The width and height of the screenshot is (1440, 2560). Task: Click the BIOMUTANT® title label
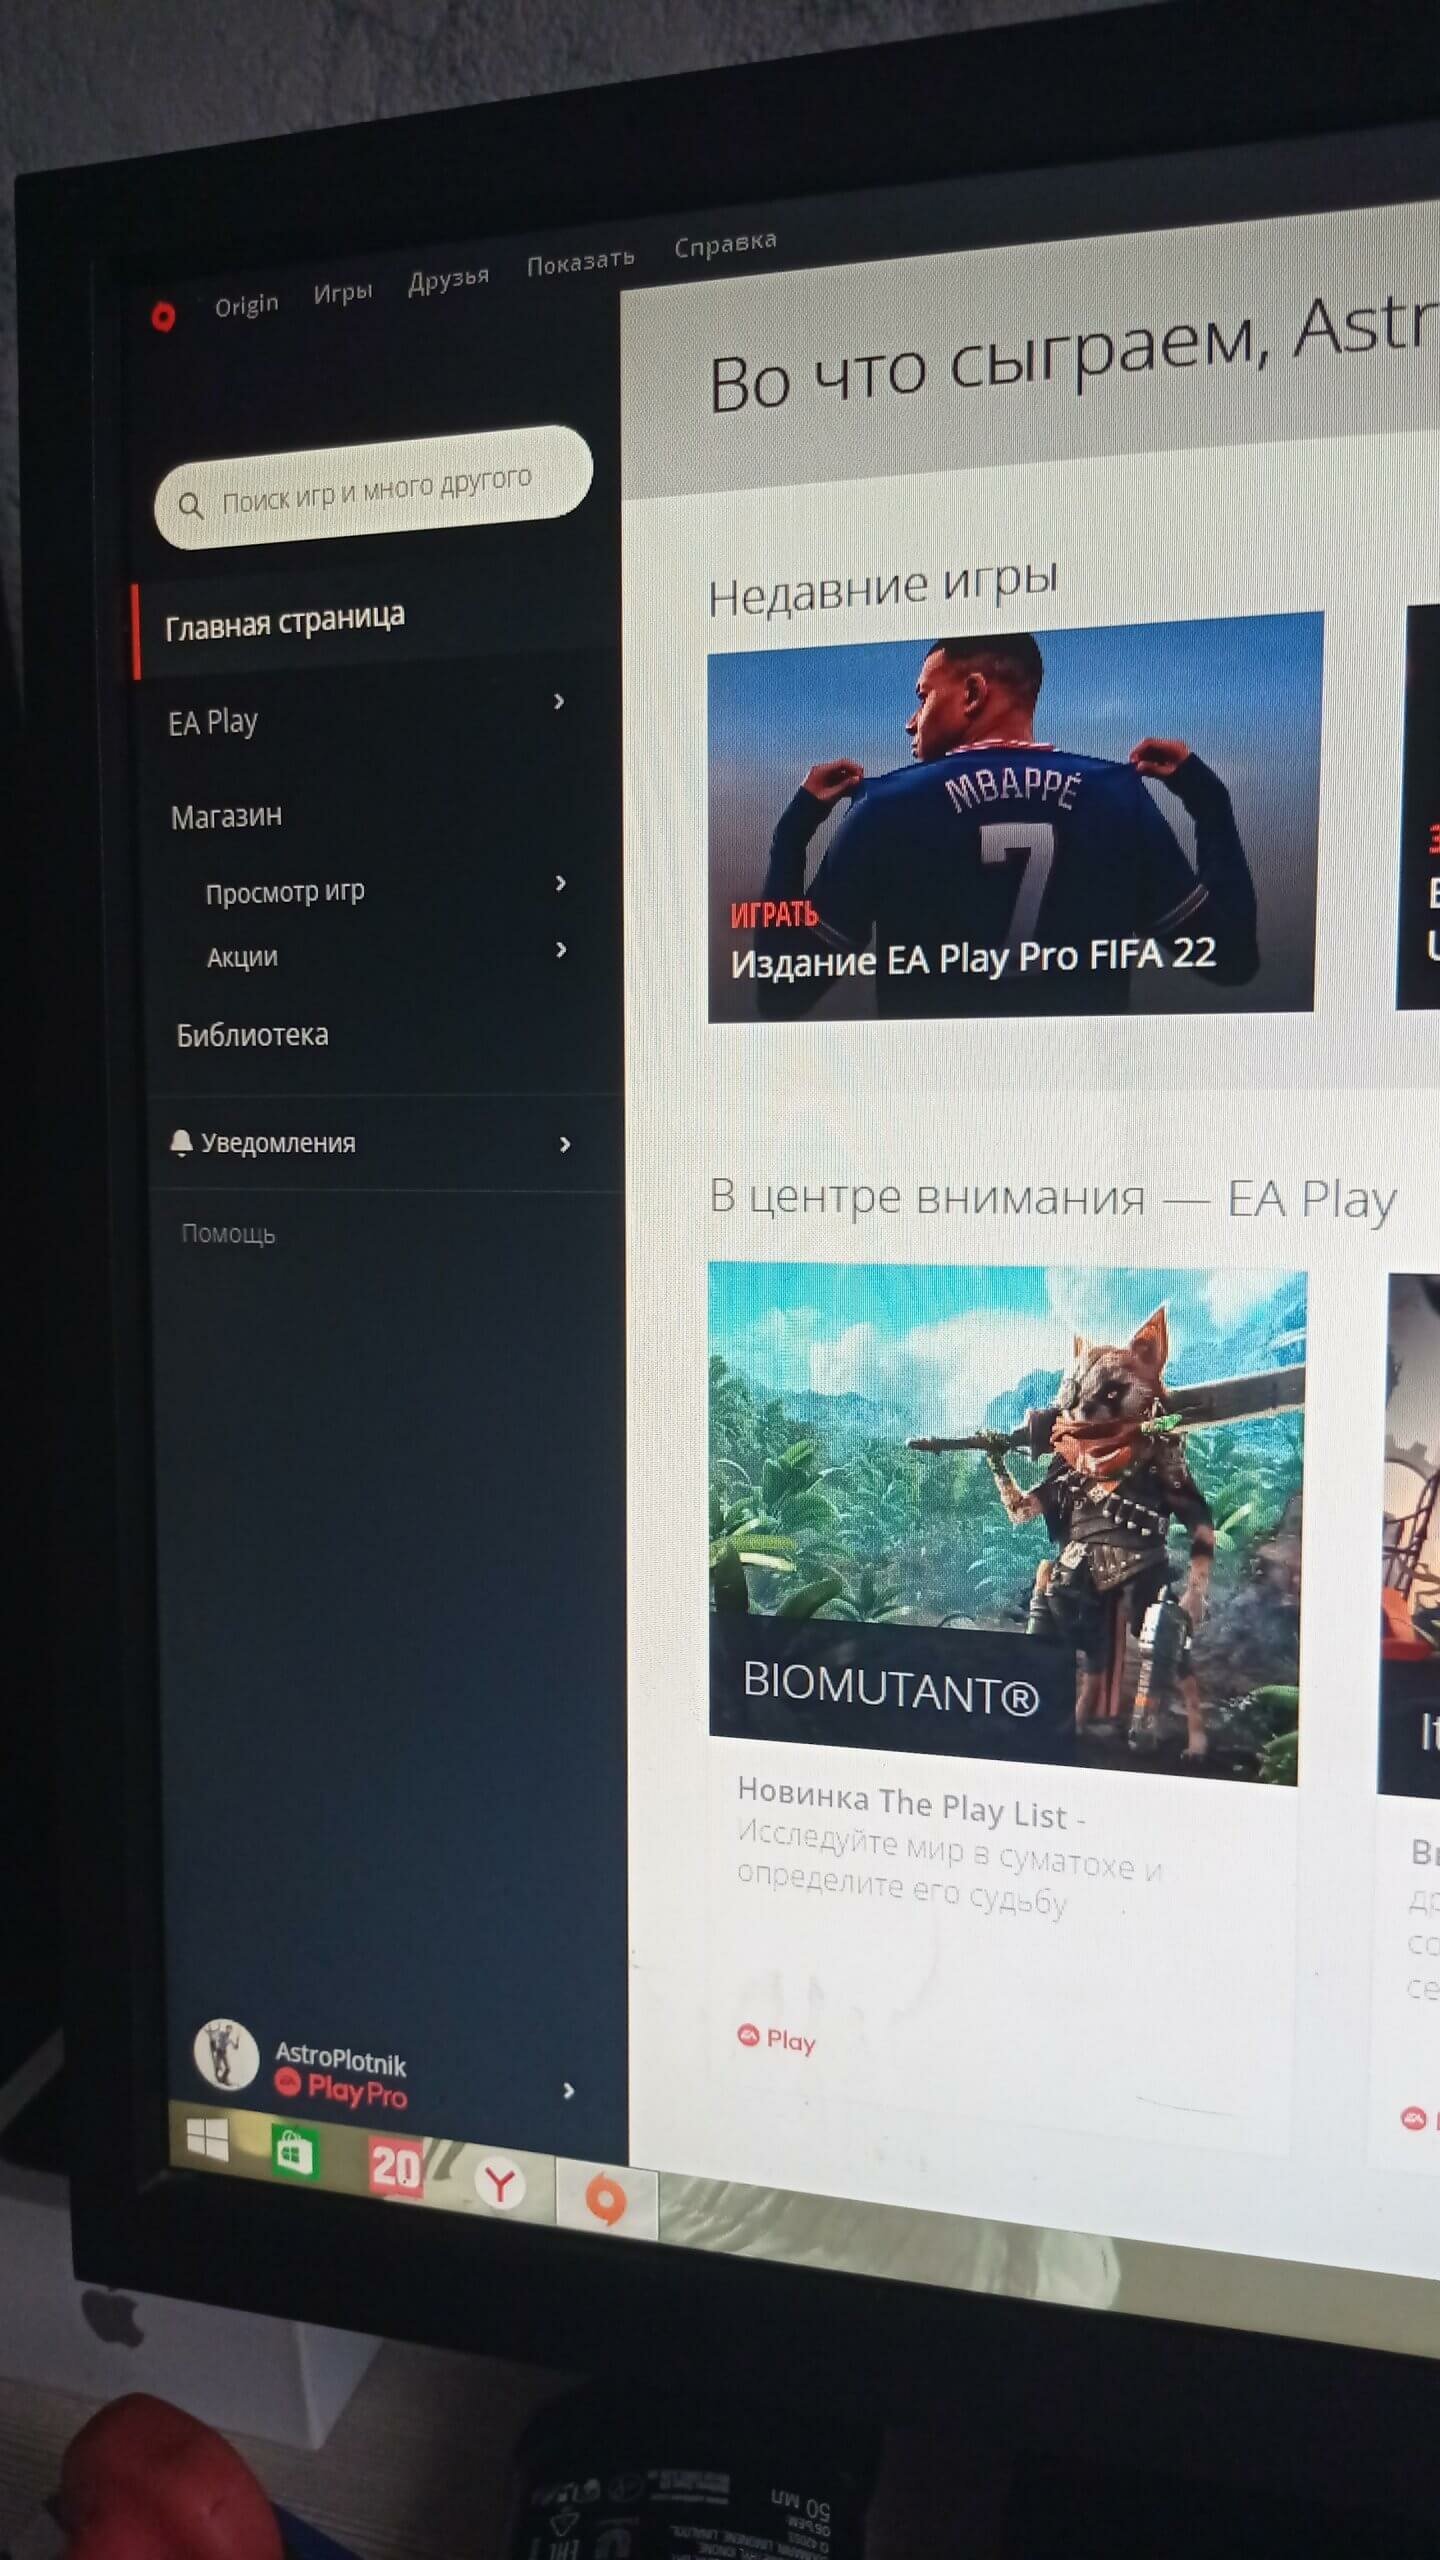tap(891, 1687)
